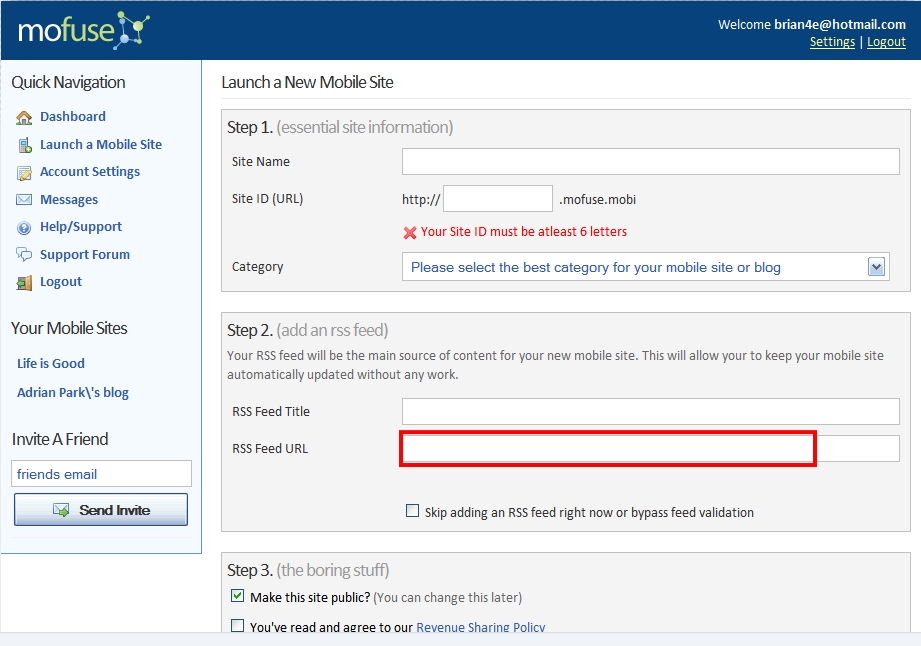Click the mofuse logo
This screenshot has width=921, height=646.
[x=84, y=30]
